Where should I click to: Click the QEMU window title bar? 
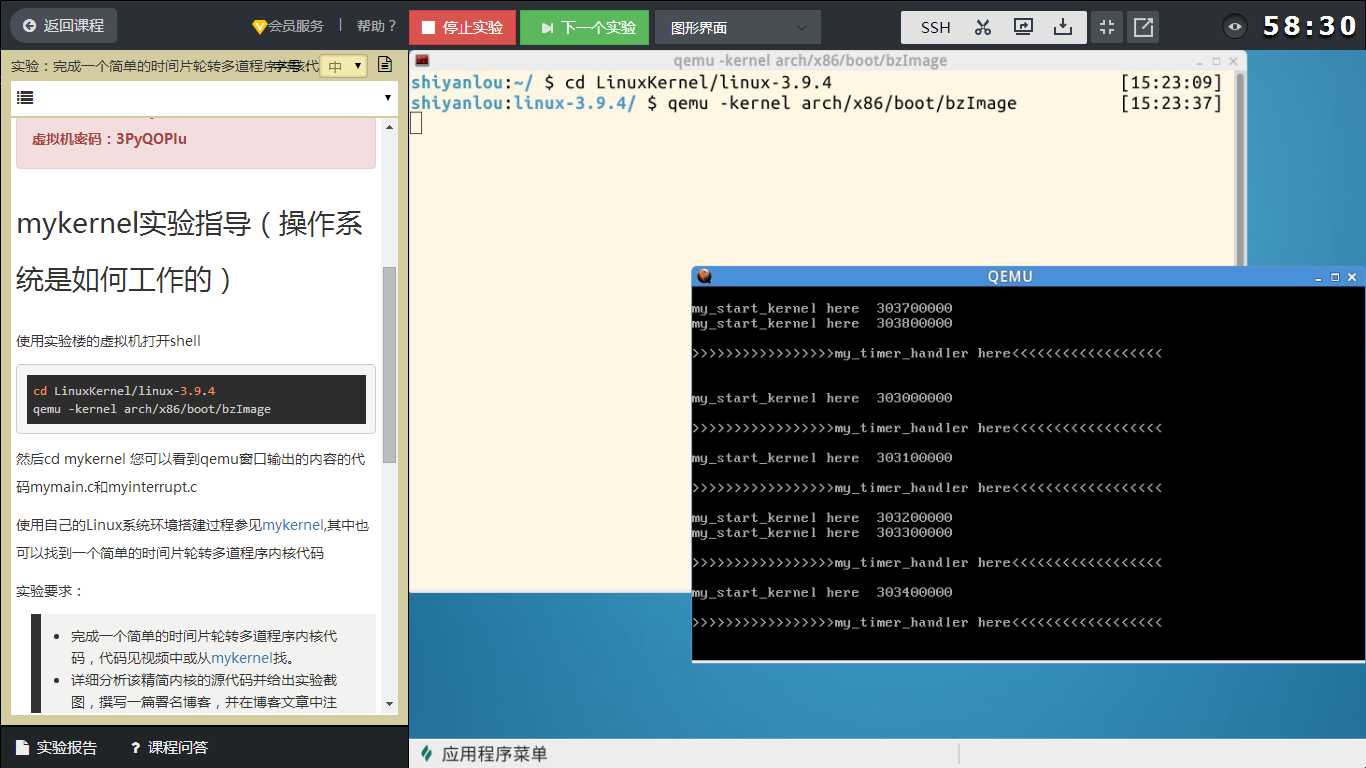pos(1010,276)
